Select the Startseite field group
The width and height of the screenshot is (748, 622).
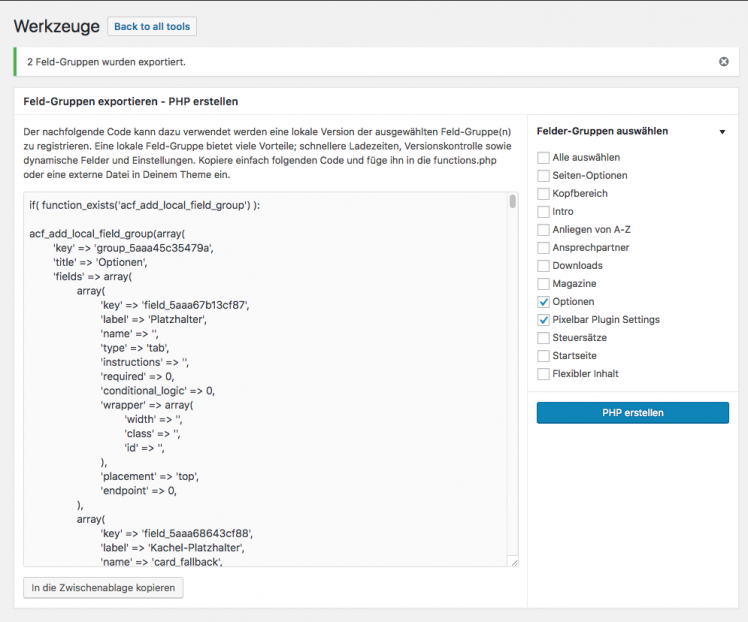point(543,356)
